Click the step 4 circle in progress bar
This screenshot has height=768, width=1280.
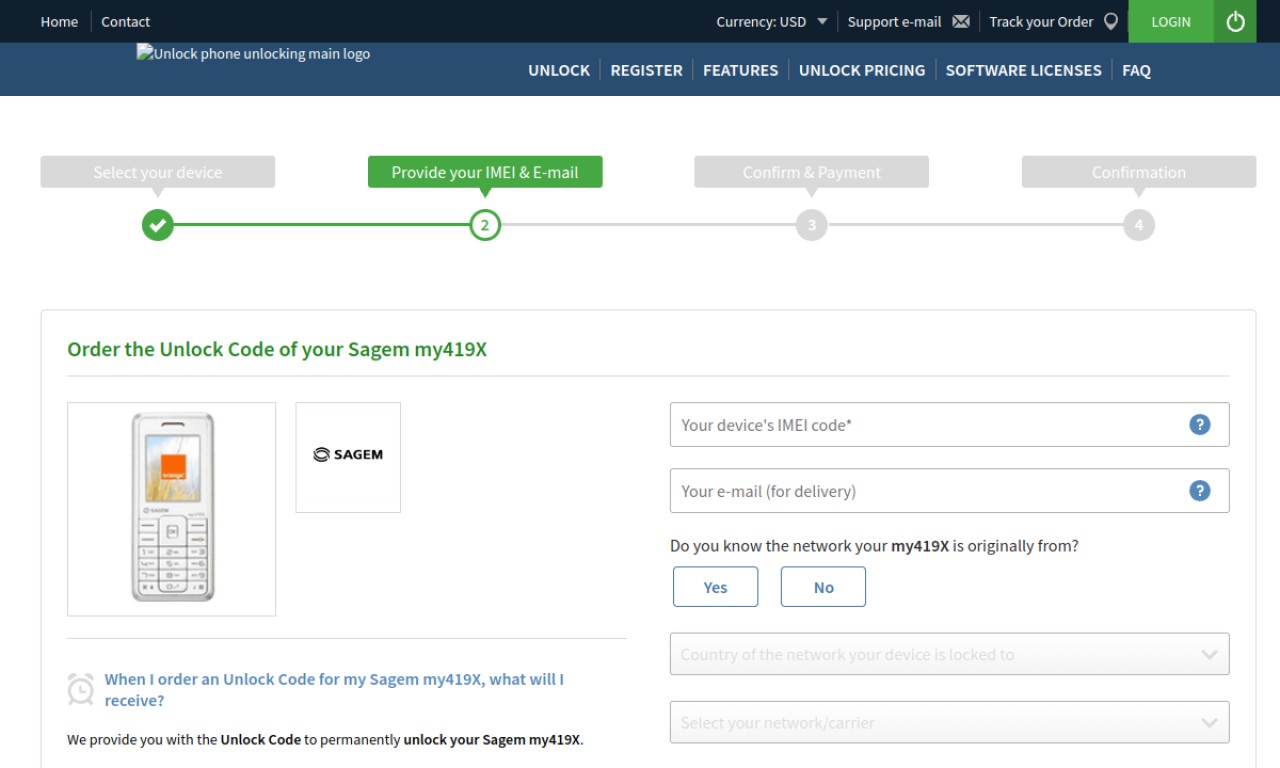click(1139, 225)
